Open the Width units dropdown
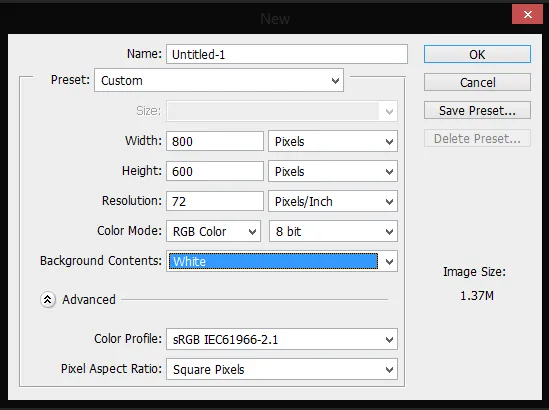 coord(333,141)
